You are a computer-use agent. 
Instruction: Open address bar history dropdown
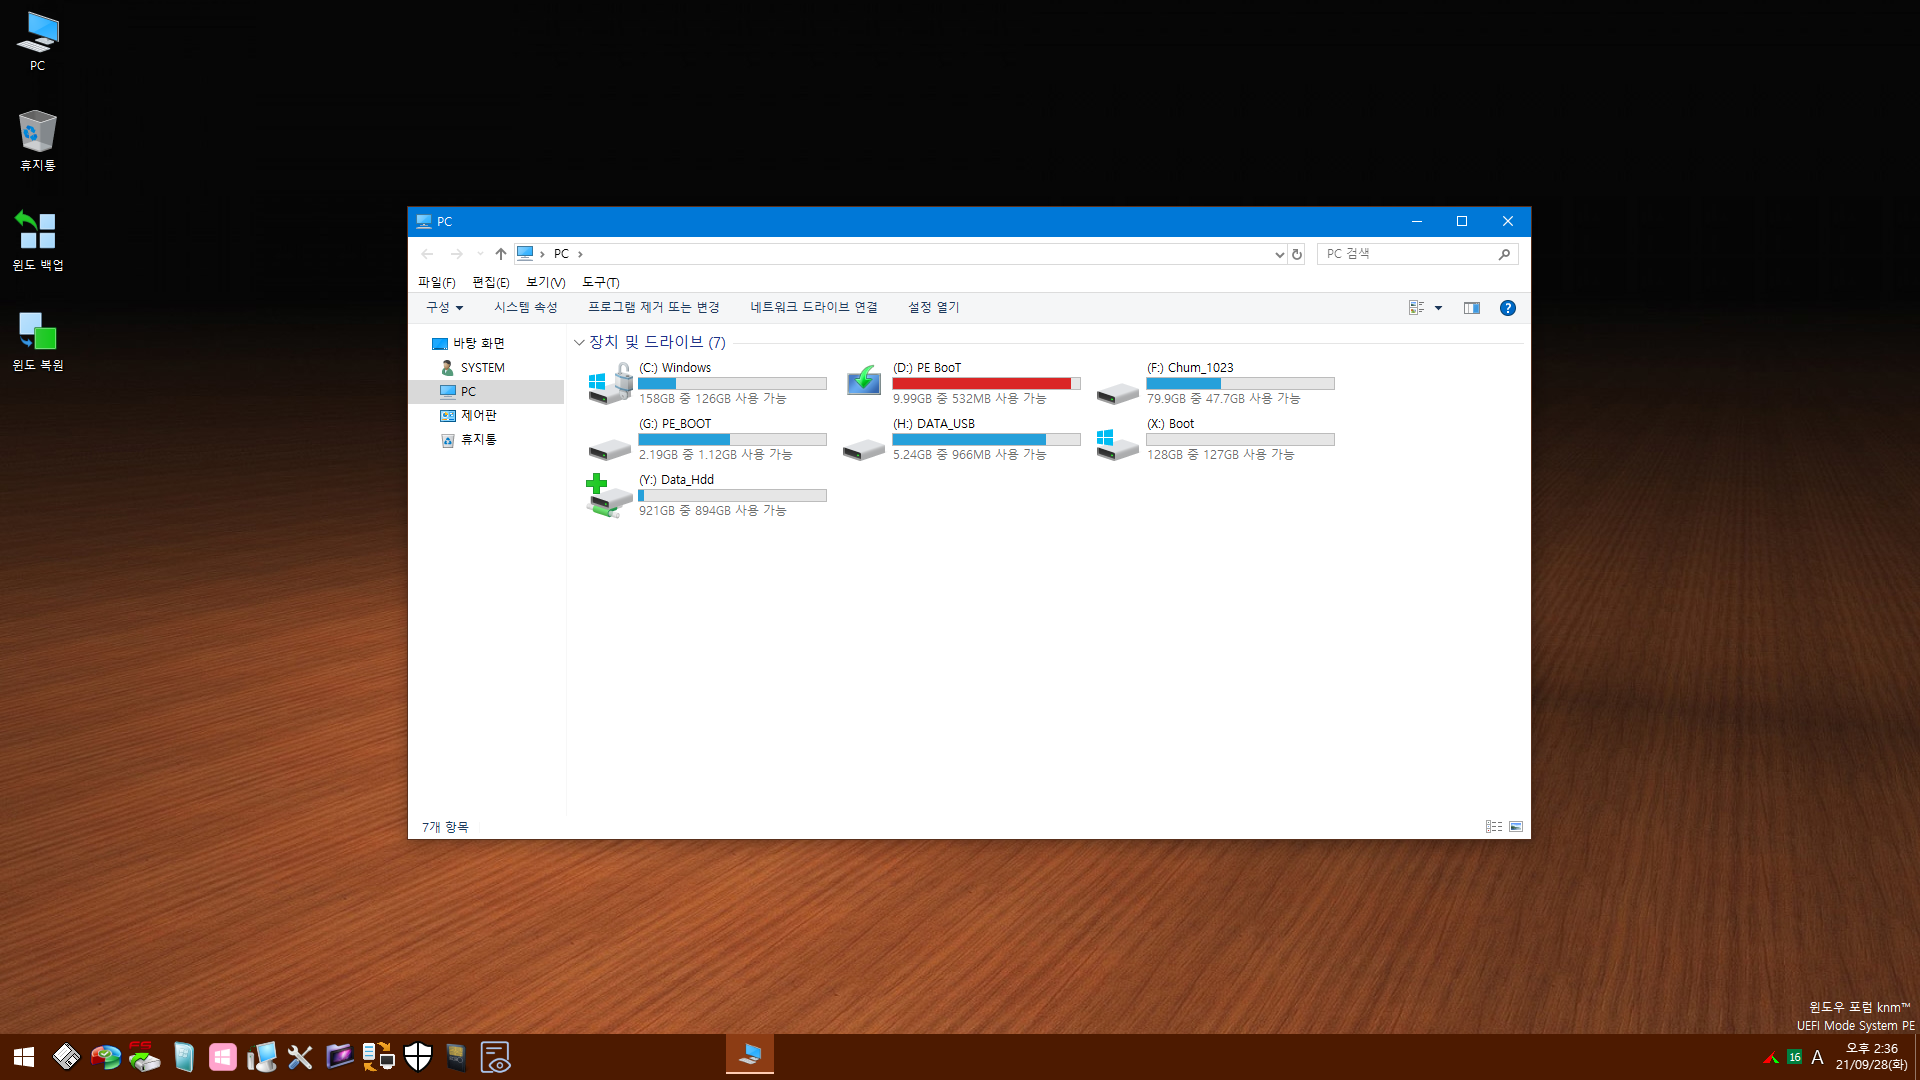click(1279, 254)
